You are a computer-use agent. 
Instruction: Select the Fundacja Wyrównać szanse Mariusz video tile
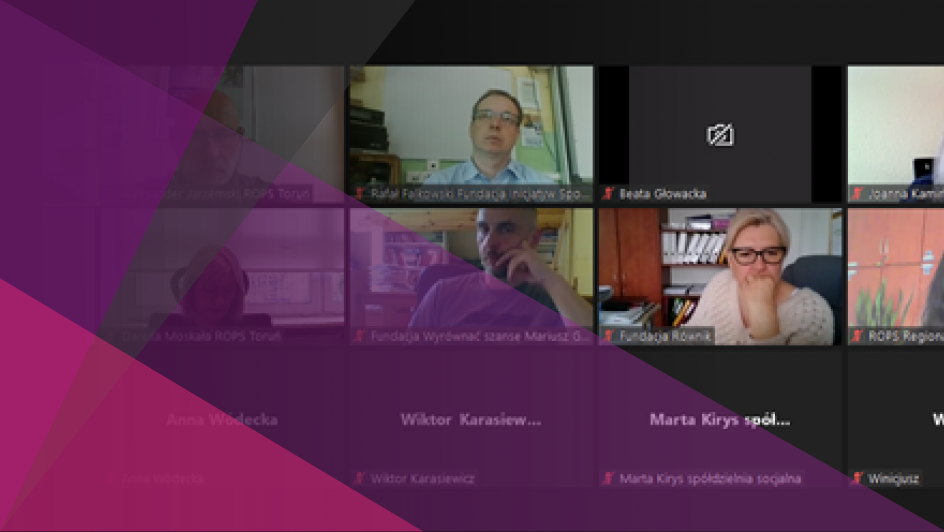click(471, 276)
